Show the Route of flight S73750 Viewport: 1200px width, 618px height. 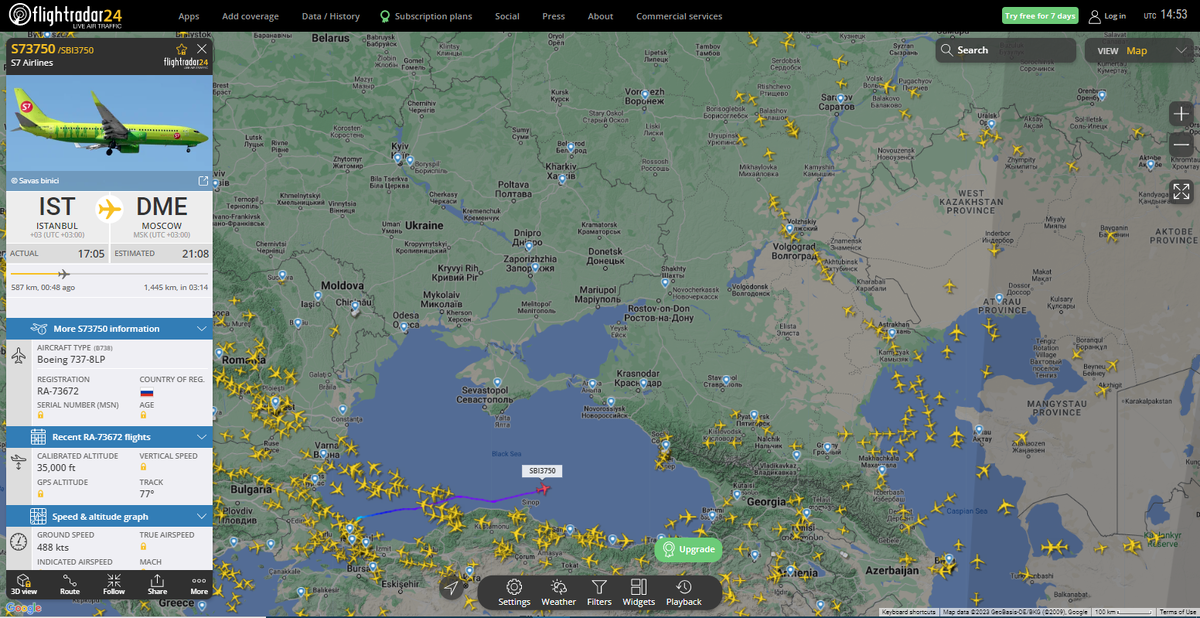coord(70,585)
